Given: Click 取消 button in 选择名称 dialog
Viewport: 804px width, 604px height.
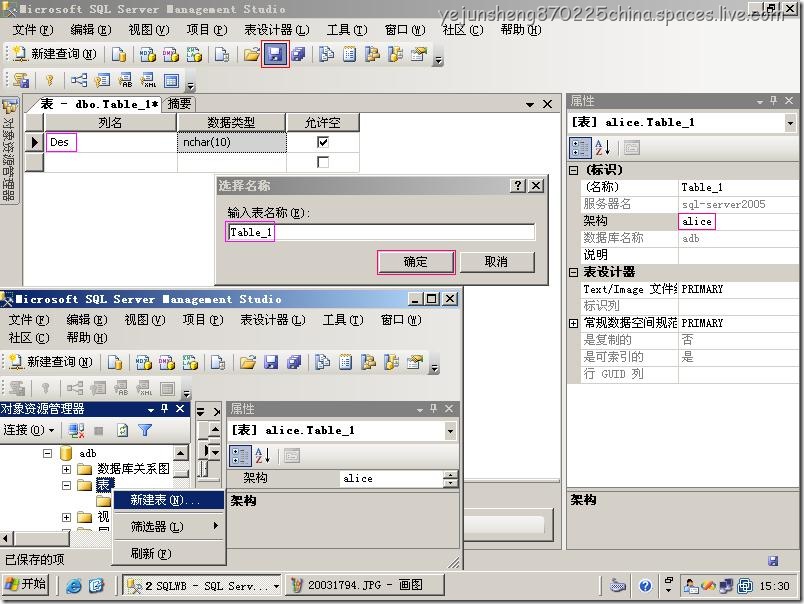Looking at the screenshot, I should point(496,262).
